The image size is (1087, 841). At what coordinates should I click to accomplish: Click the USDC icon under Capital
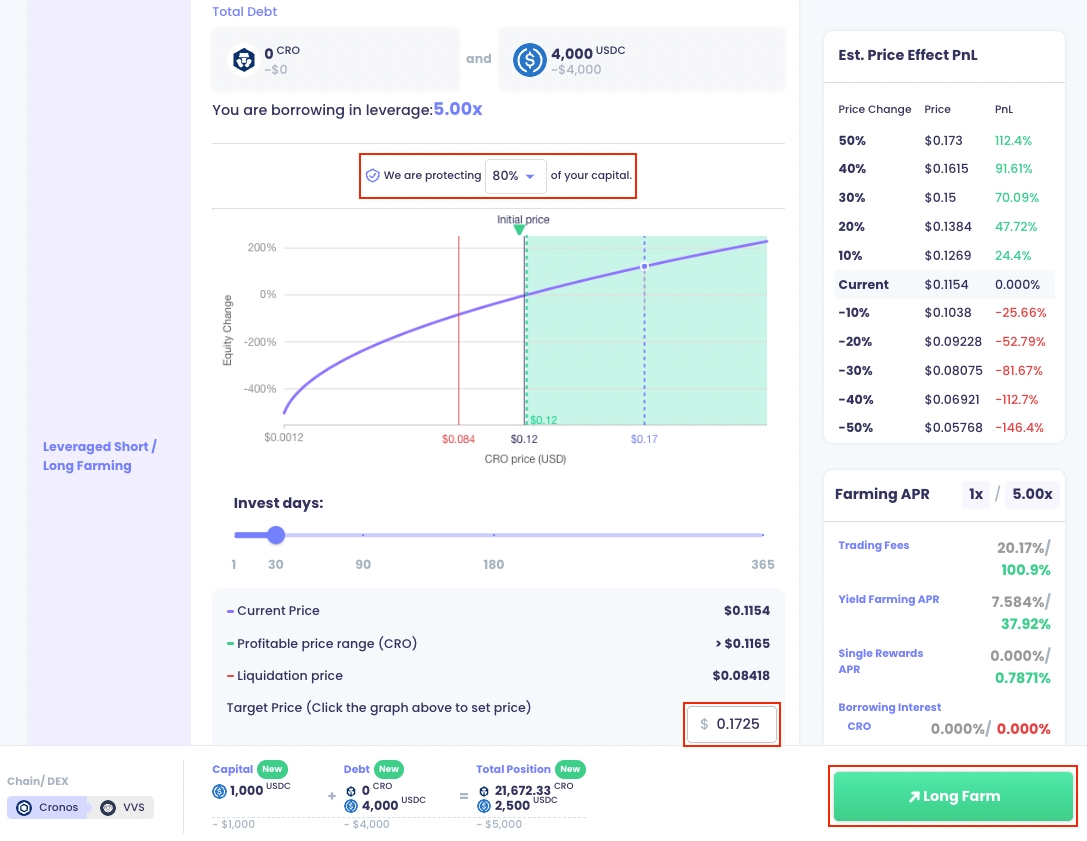[219, 791]
